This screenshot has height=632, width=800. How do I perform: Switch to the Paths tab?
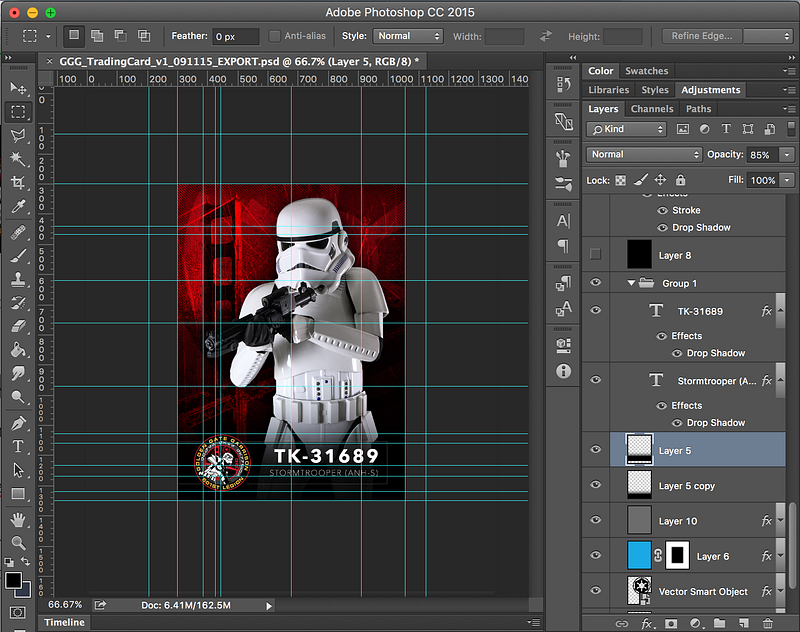[698, 109]
